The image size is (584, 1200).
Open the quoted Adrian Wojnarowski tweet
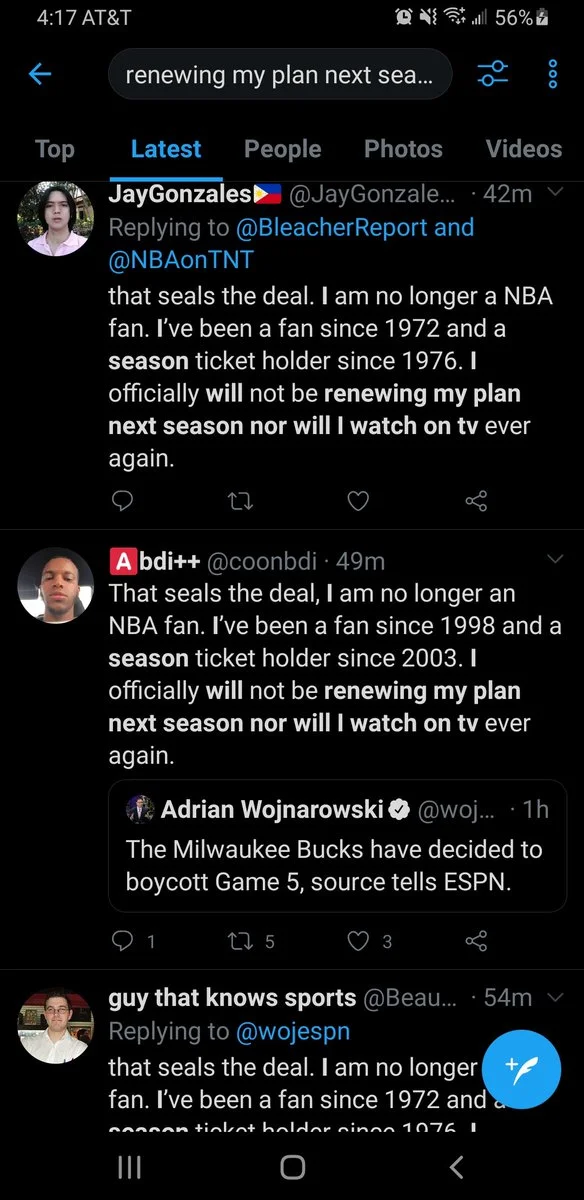click(x=338, y=846)
